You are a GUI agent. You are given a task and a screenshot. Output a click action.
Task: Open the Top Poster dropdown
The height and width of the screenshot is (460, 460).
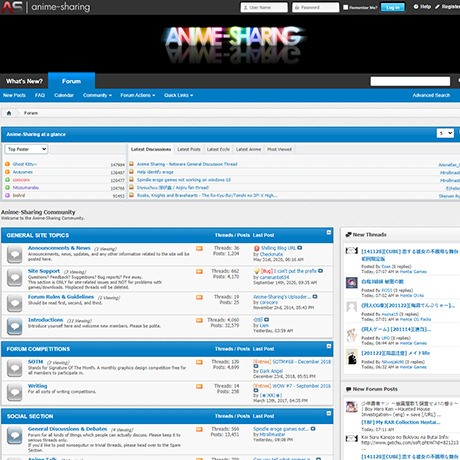point(26,149)
